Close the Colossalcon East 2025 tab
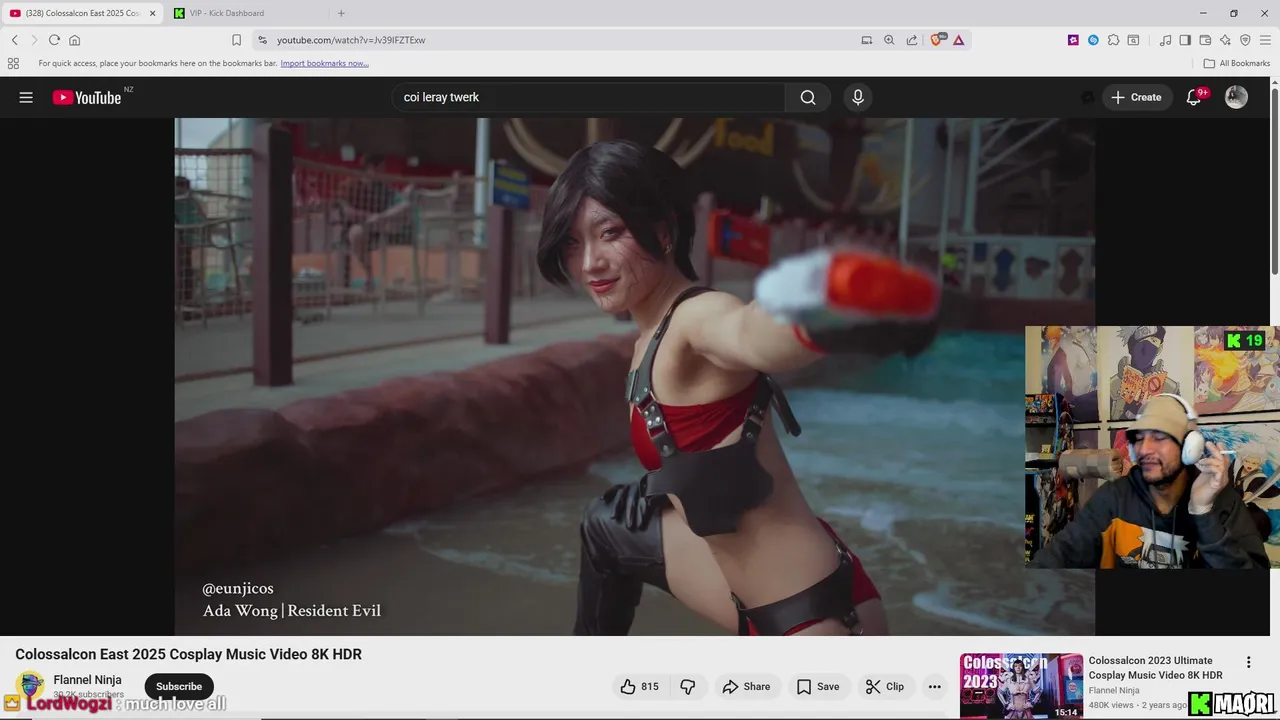 [152, 13]
